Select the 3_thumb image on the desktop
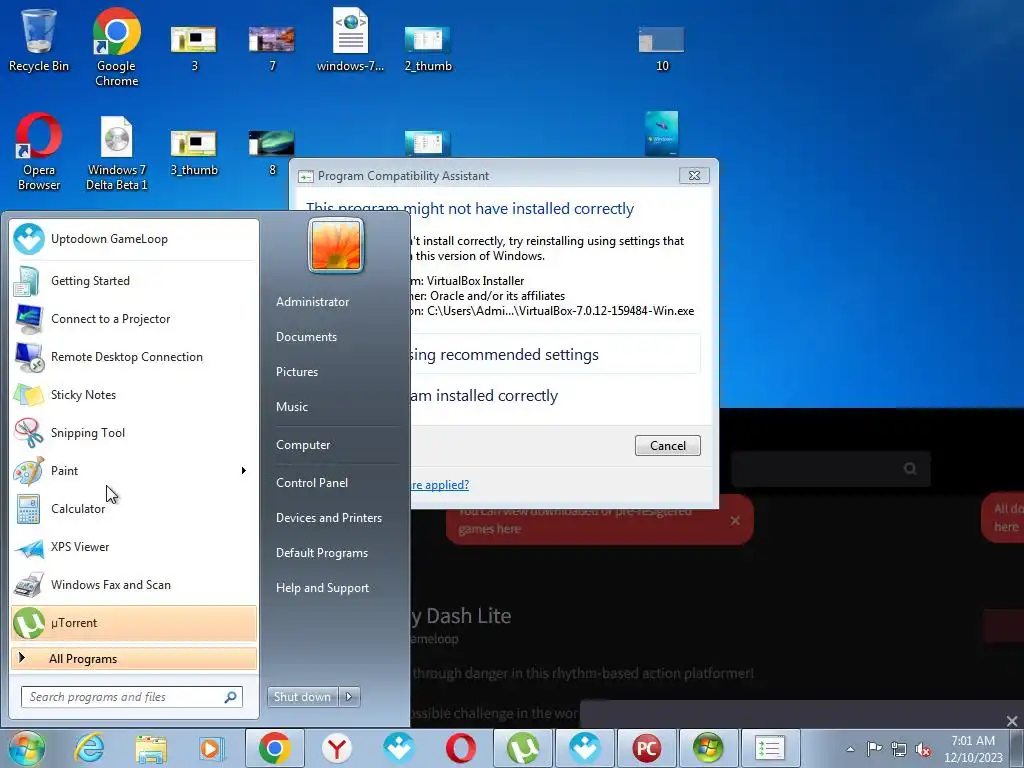This screenshot has width=1024, height=768. [194, 153]
